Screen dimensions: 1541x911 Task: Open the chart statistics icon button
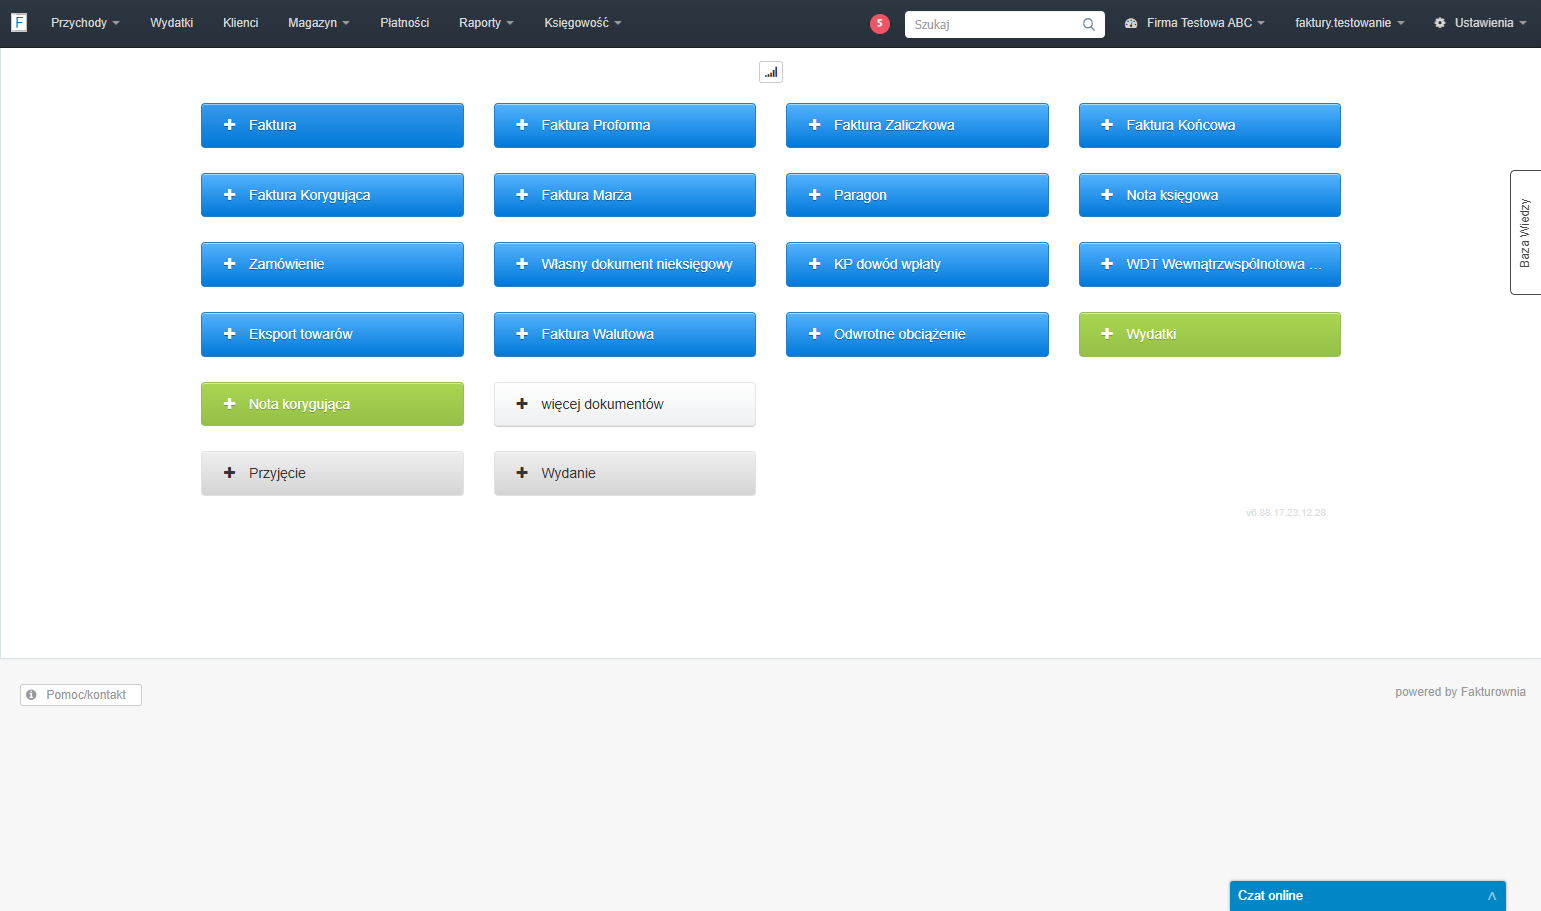point(771,72)
